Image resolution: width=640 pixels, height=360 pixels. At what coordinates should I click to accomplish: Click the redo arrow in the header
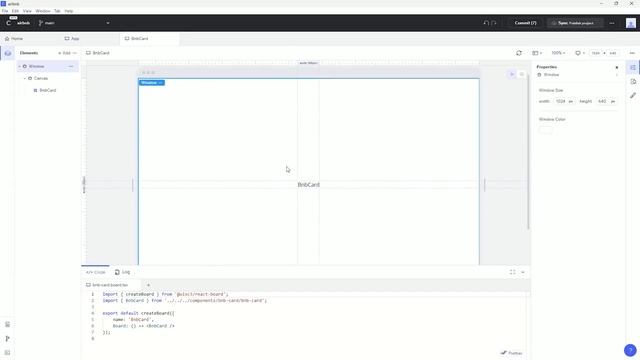pos(494,23)
